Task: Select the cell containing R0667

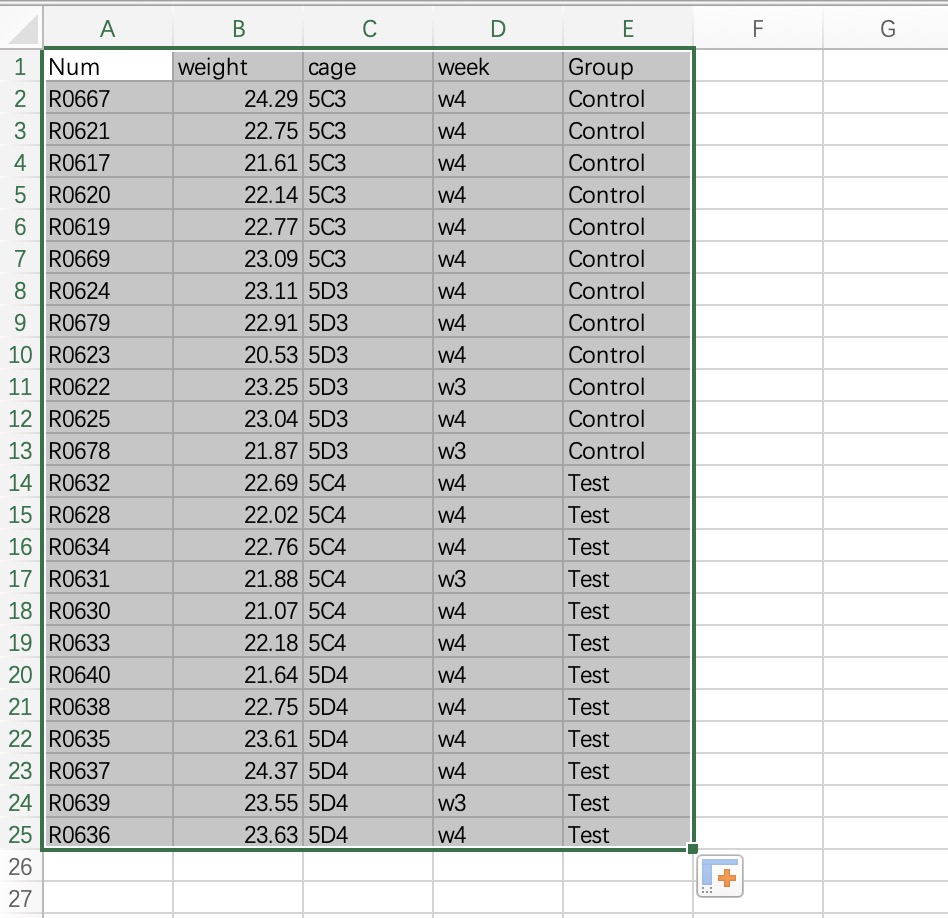Action: pyautogui.click(x=108, y=99)
